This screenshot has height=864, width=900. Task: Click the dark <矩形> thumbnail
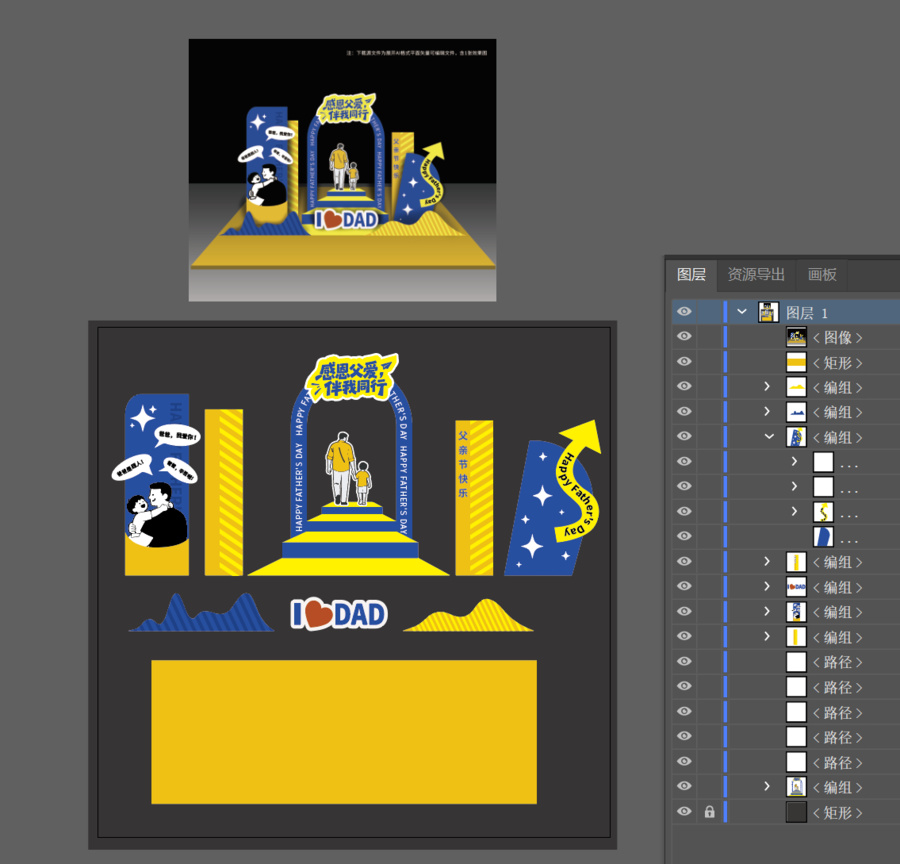796,812
